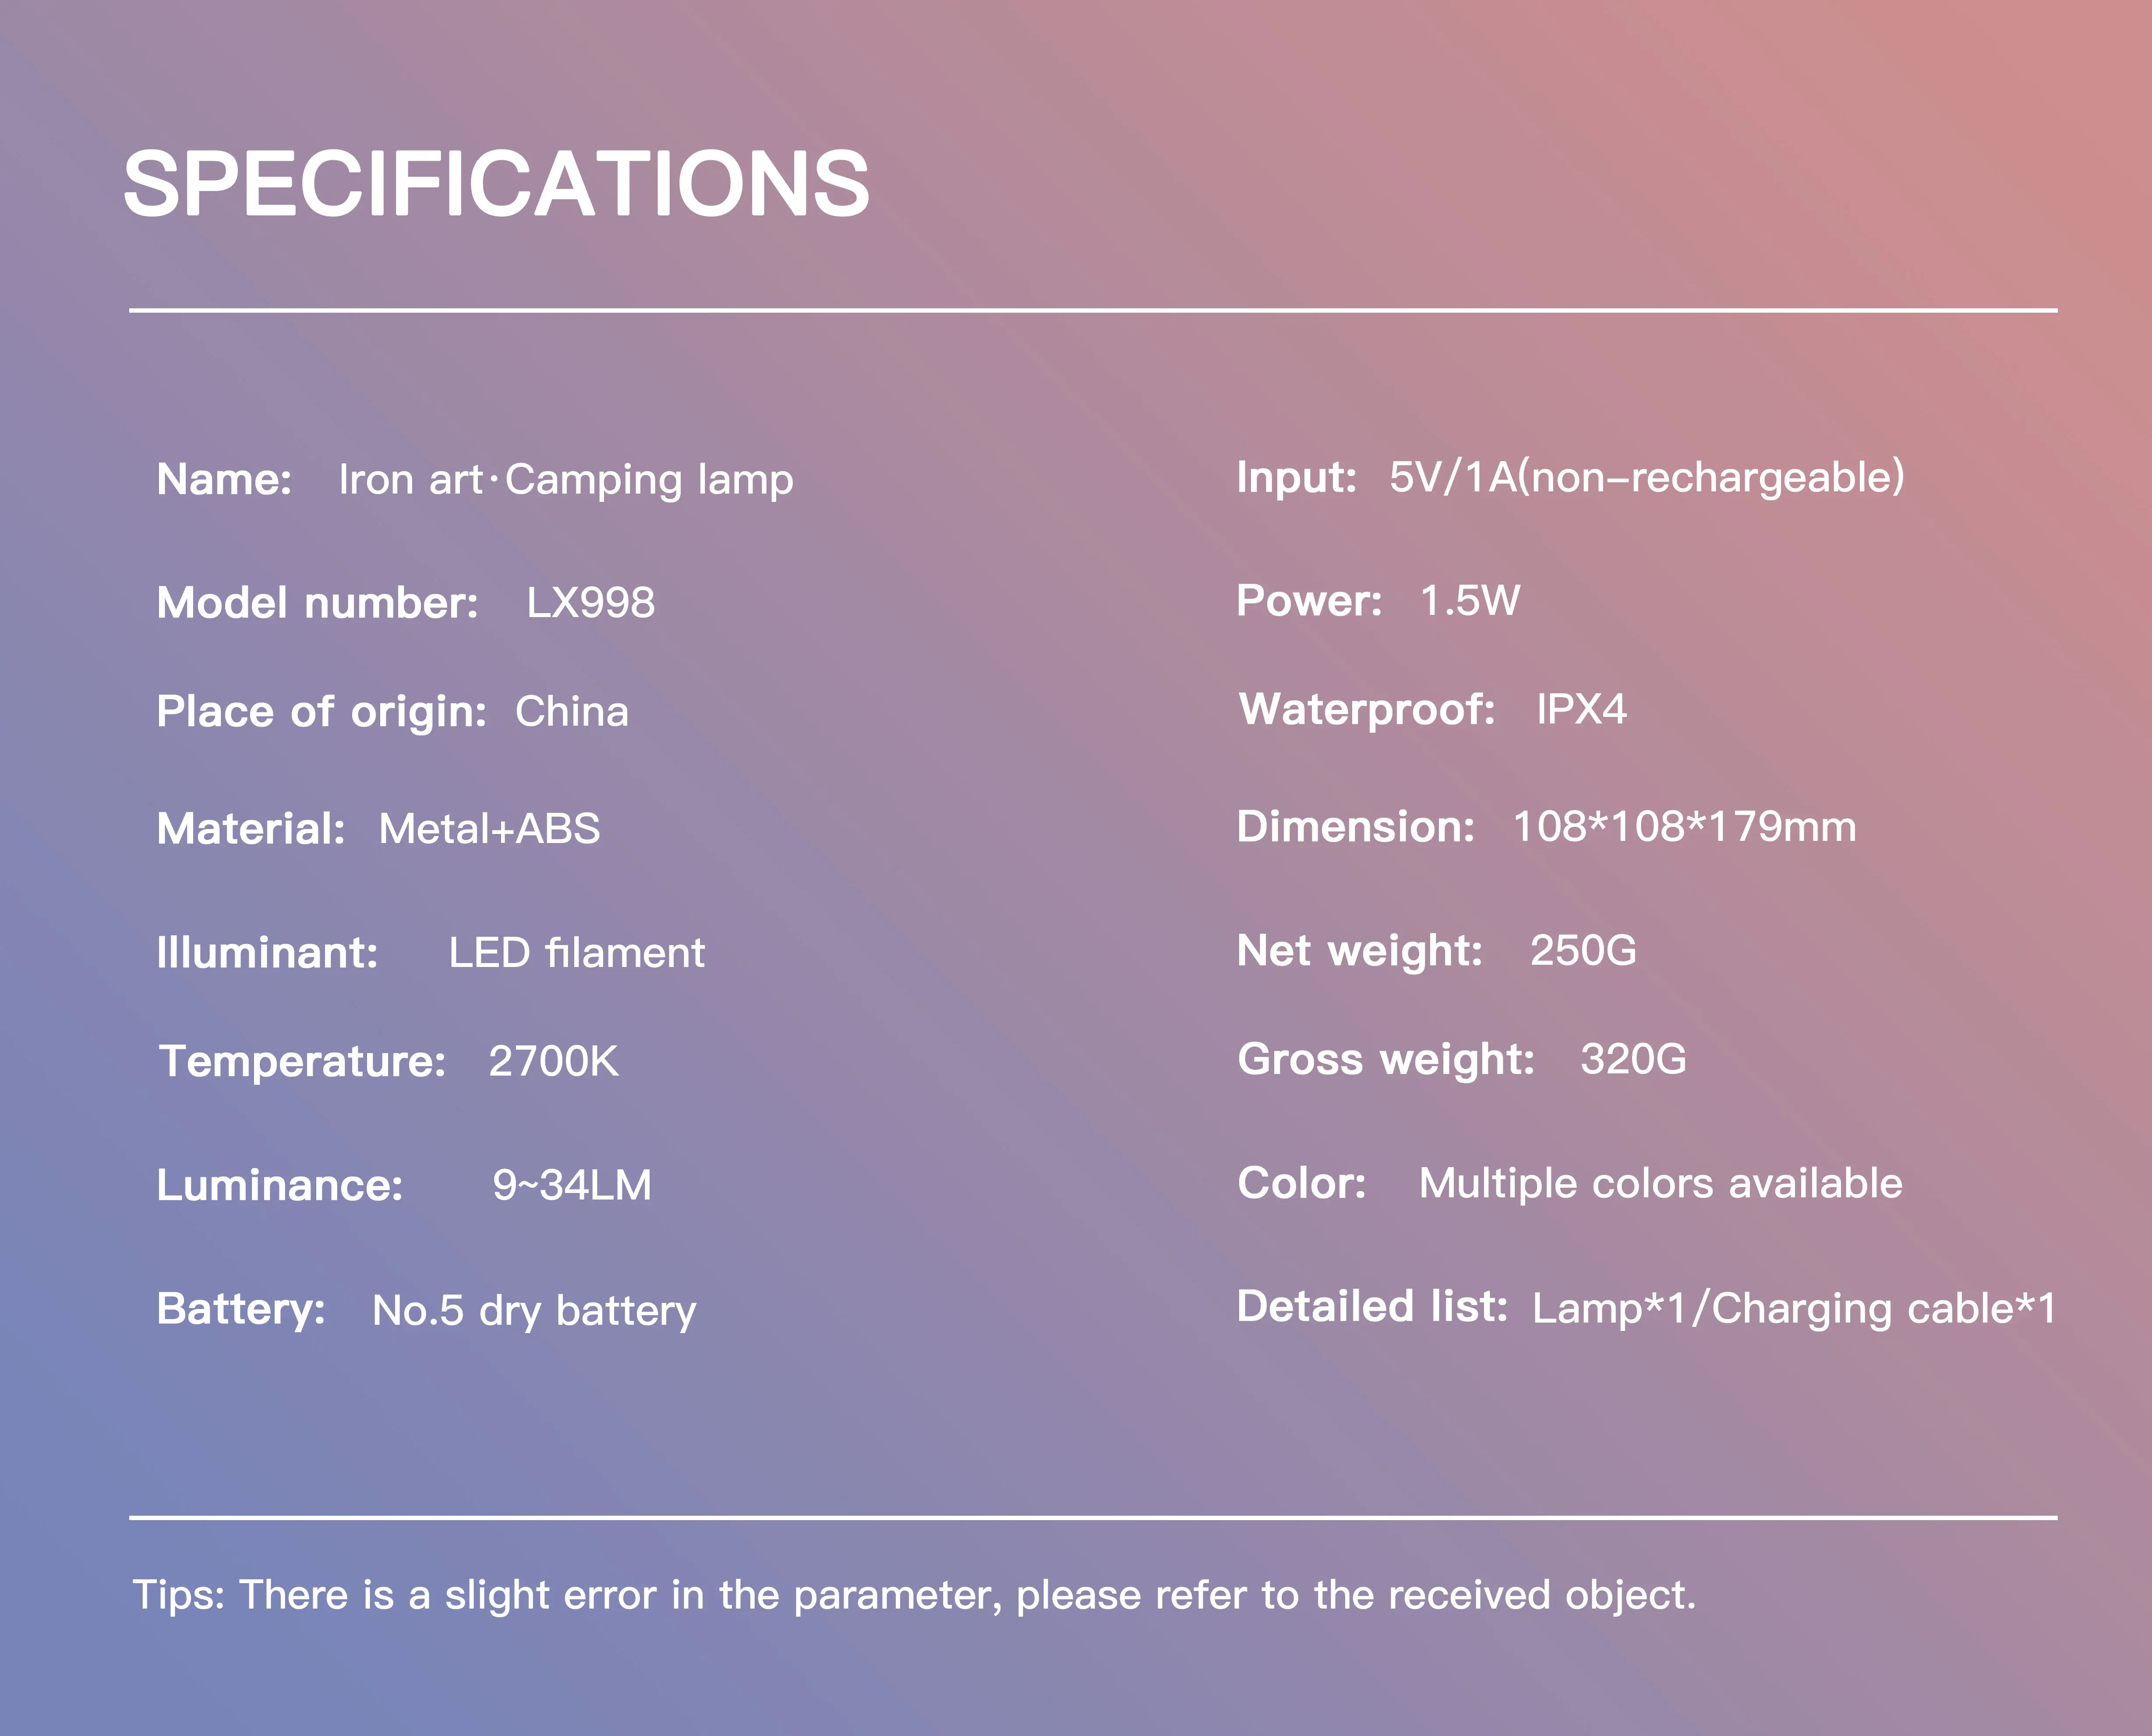Select the 'Multiple colors available' text
The width and height of the screenshot is (2152, 1736).
click(x=1660, y=1184)
